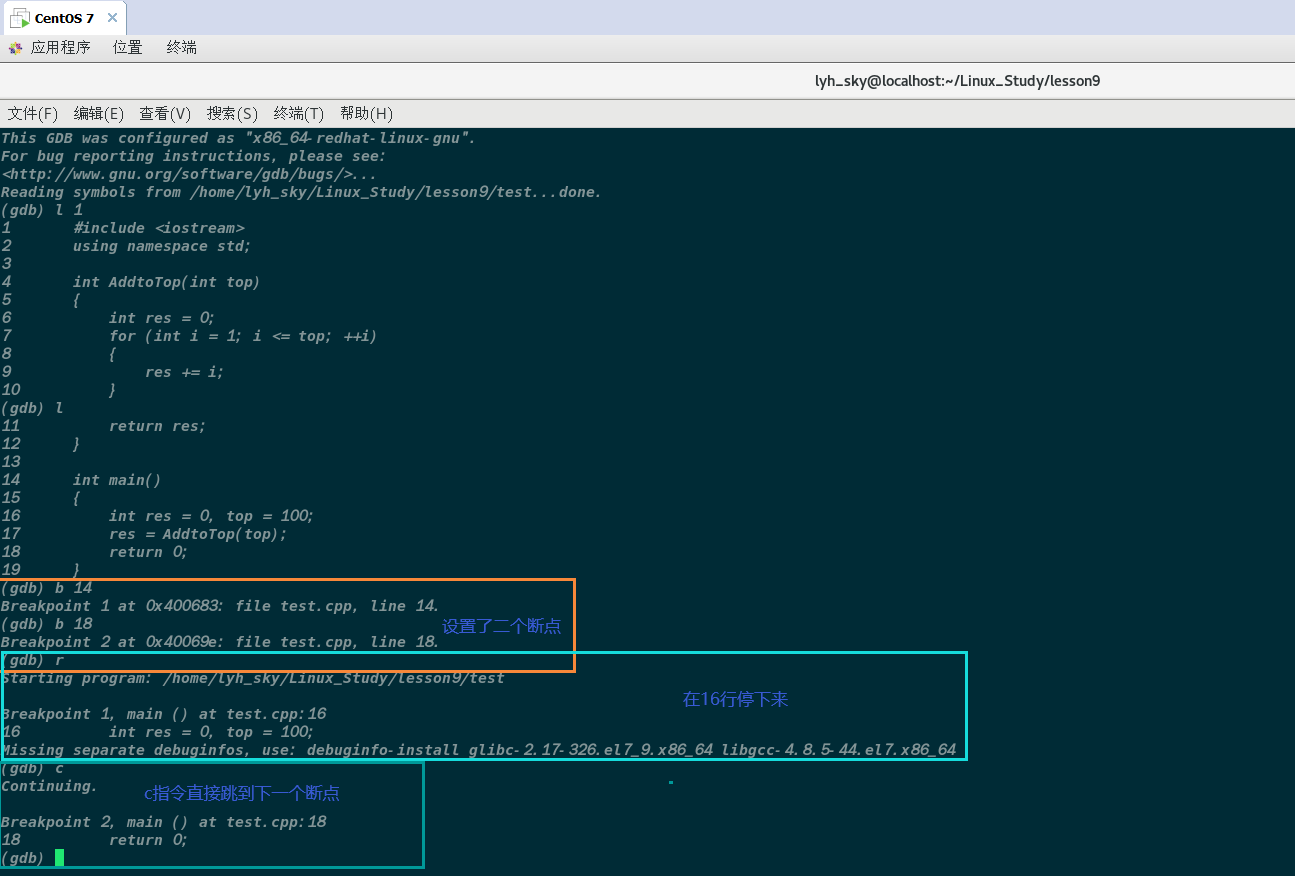Click the 'Starting program:' output line
The width and height of the screenshot is (1295, 876).
click(x=253, y=678)
